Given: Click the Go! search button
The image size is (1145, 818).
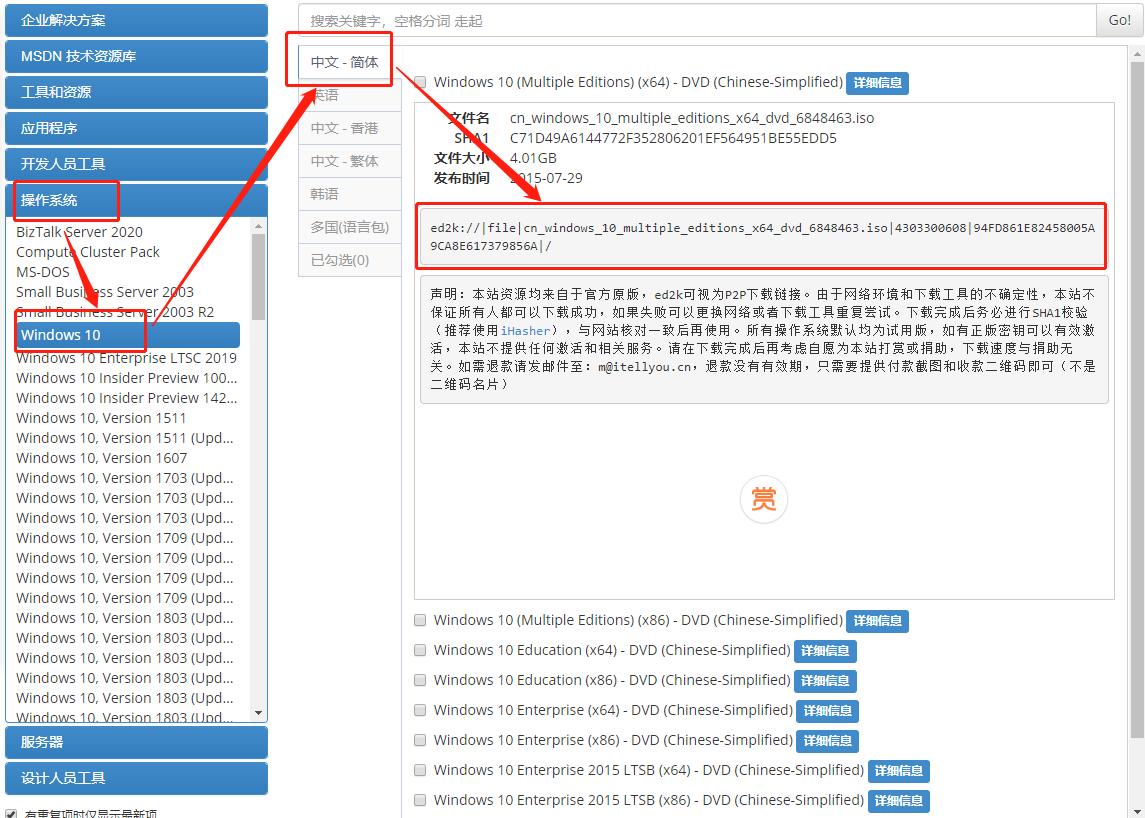Looking at the screenshot, I should click(x=1119, y=20).
